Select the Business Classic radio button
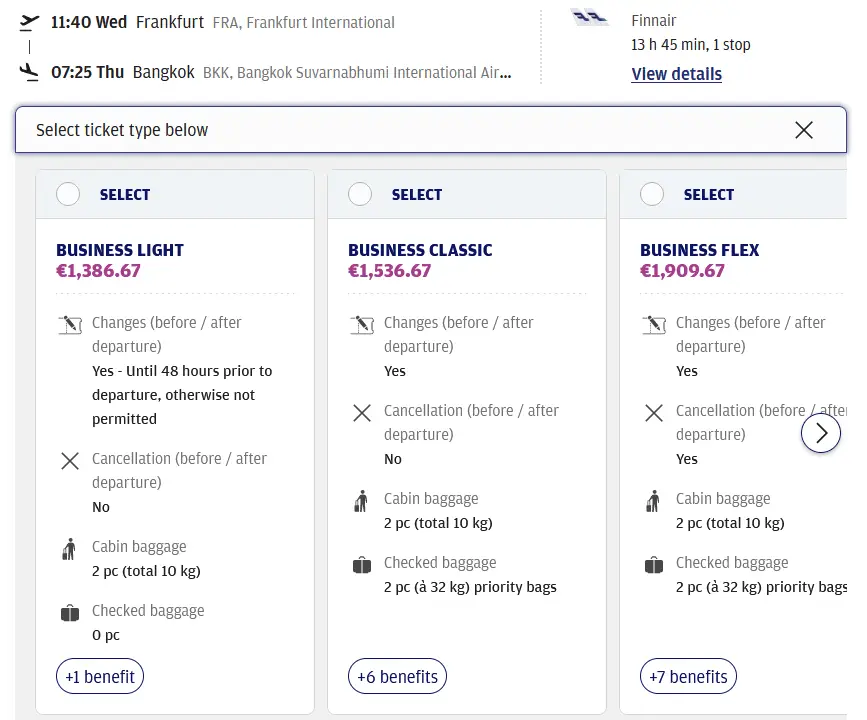Viewport: 867px width, 720px height. [x=360, y=194]
